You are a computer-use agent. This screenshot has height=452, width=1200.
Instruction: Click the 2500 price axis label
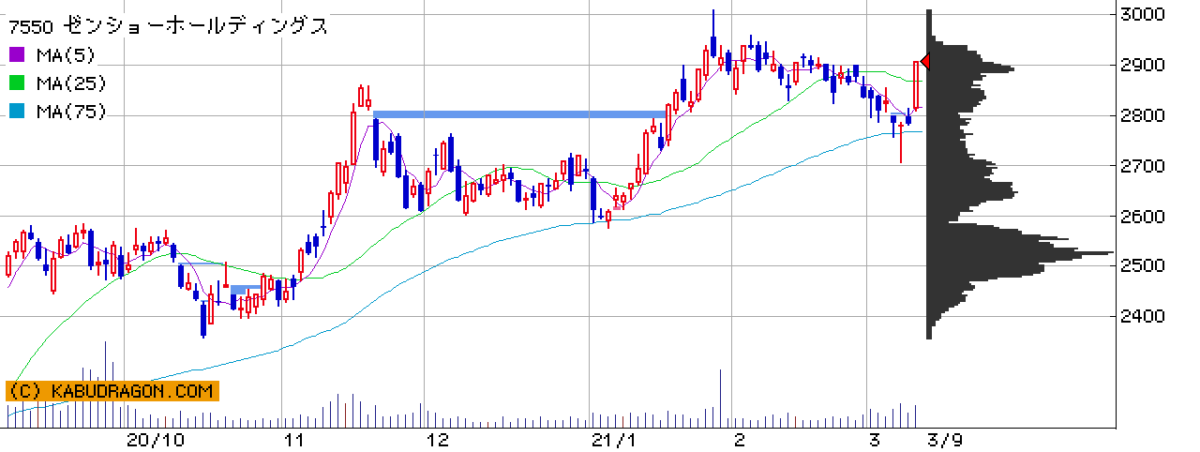coord(1142,266)
